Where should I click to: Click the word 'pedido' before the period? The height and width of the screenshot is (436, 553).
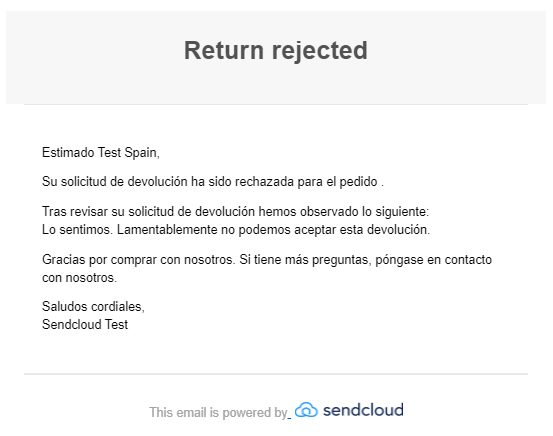(358, 182)
